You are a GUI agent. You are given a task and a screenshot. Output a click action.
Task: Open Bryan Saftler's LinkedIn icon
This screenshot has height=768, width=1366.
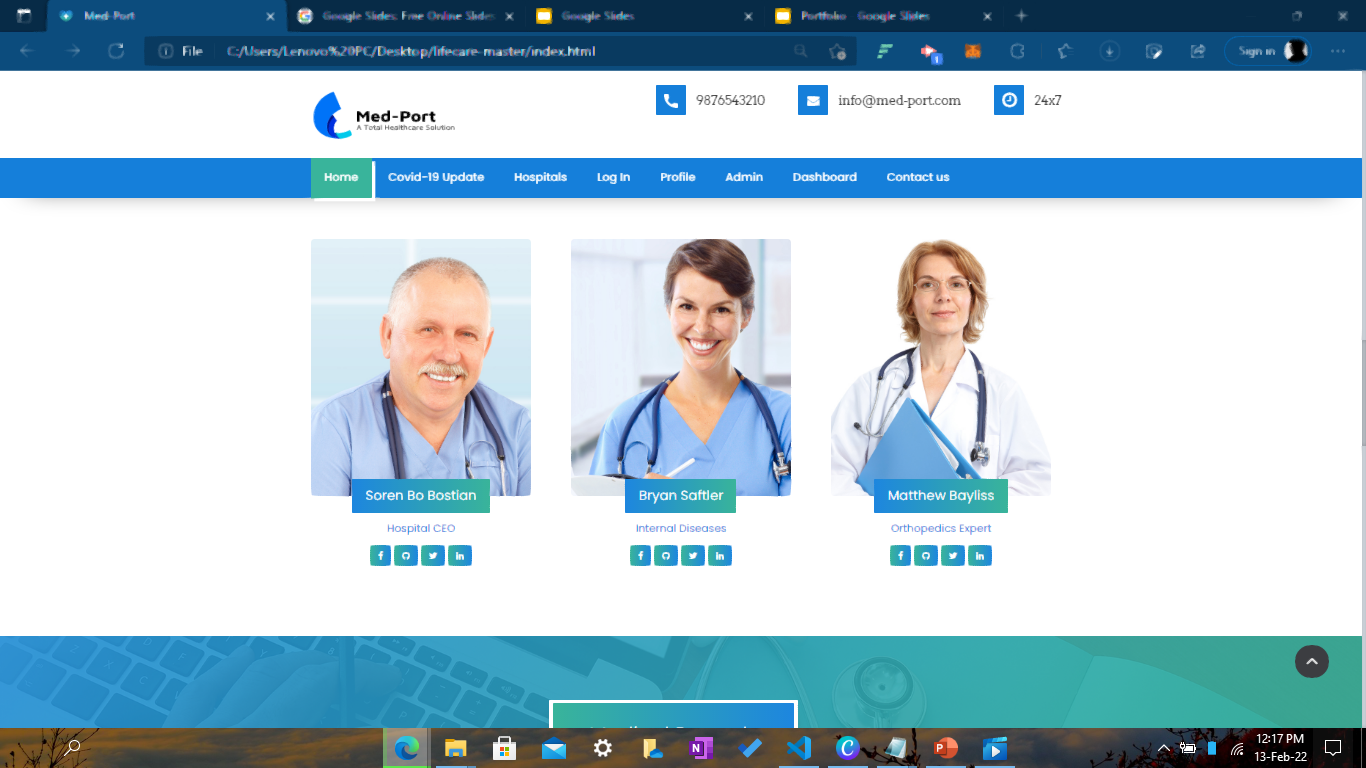(720, 555)
